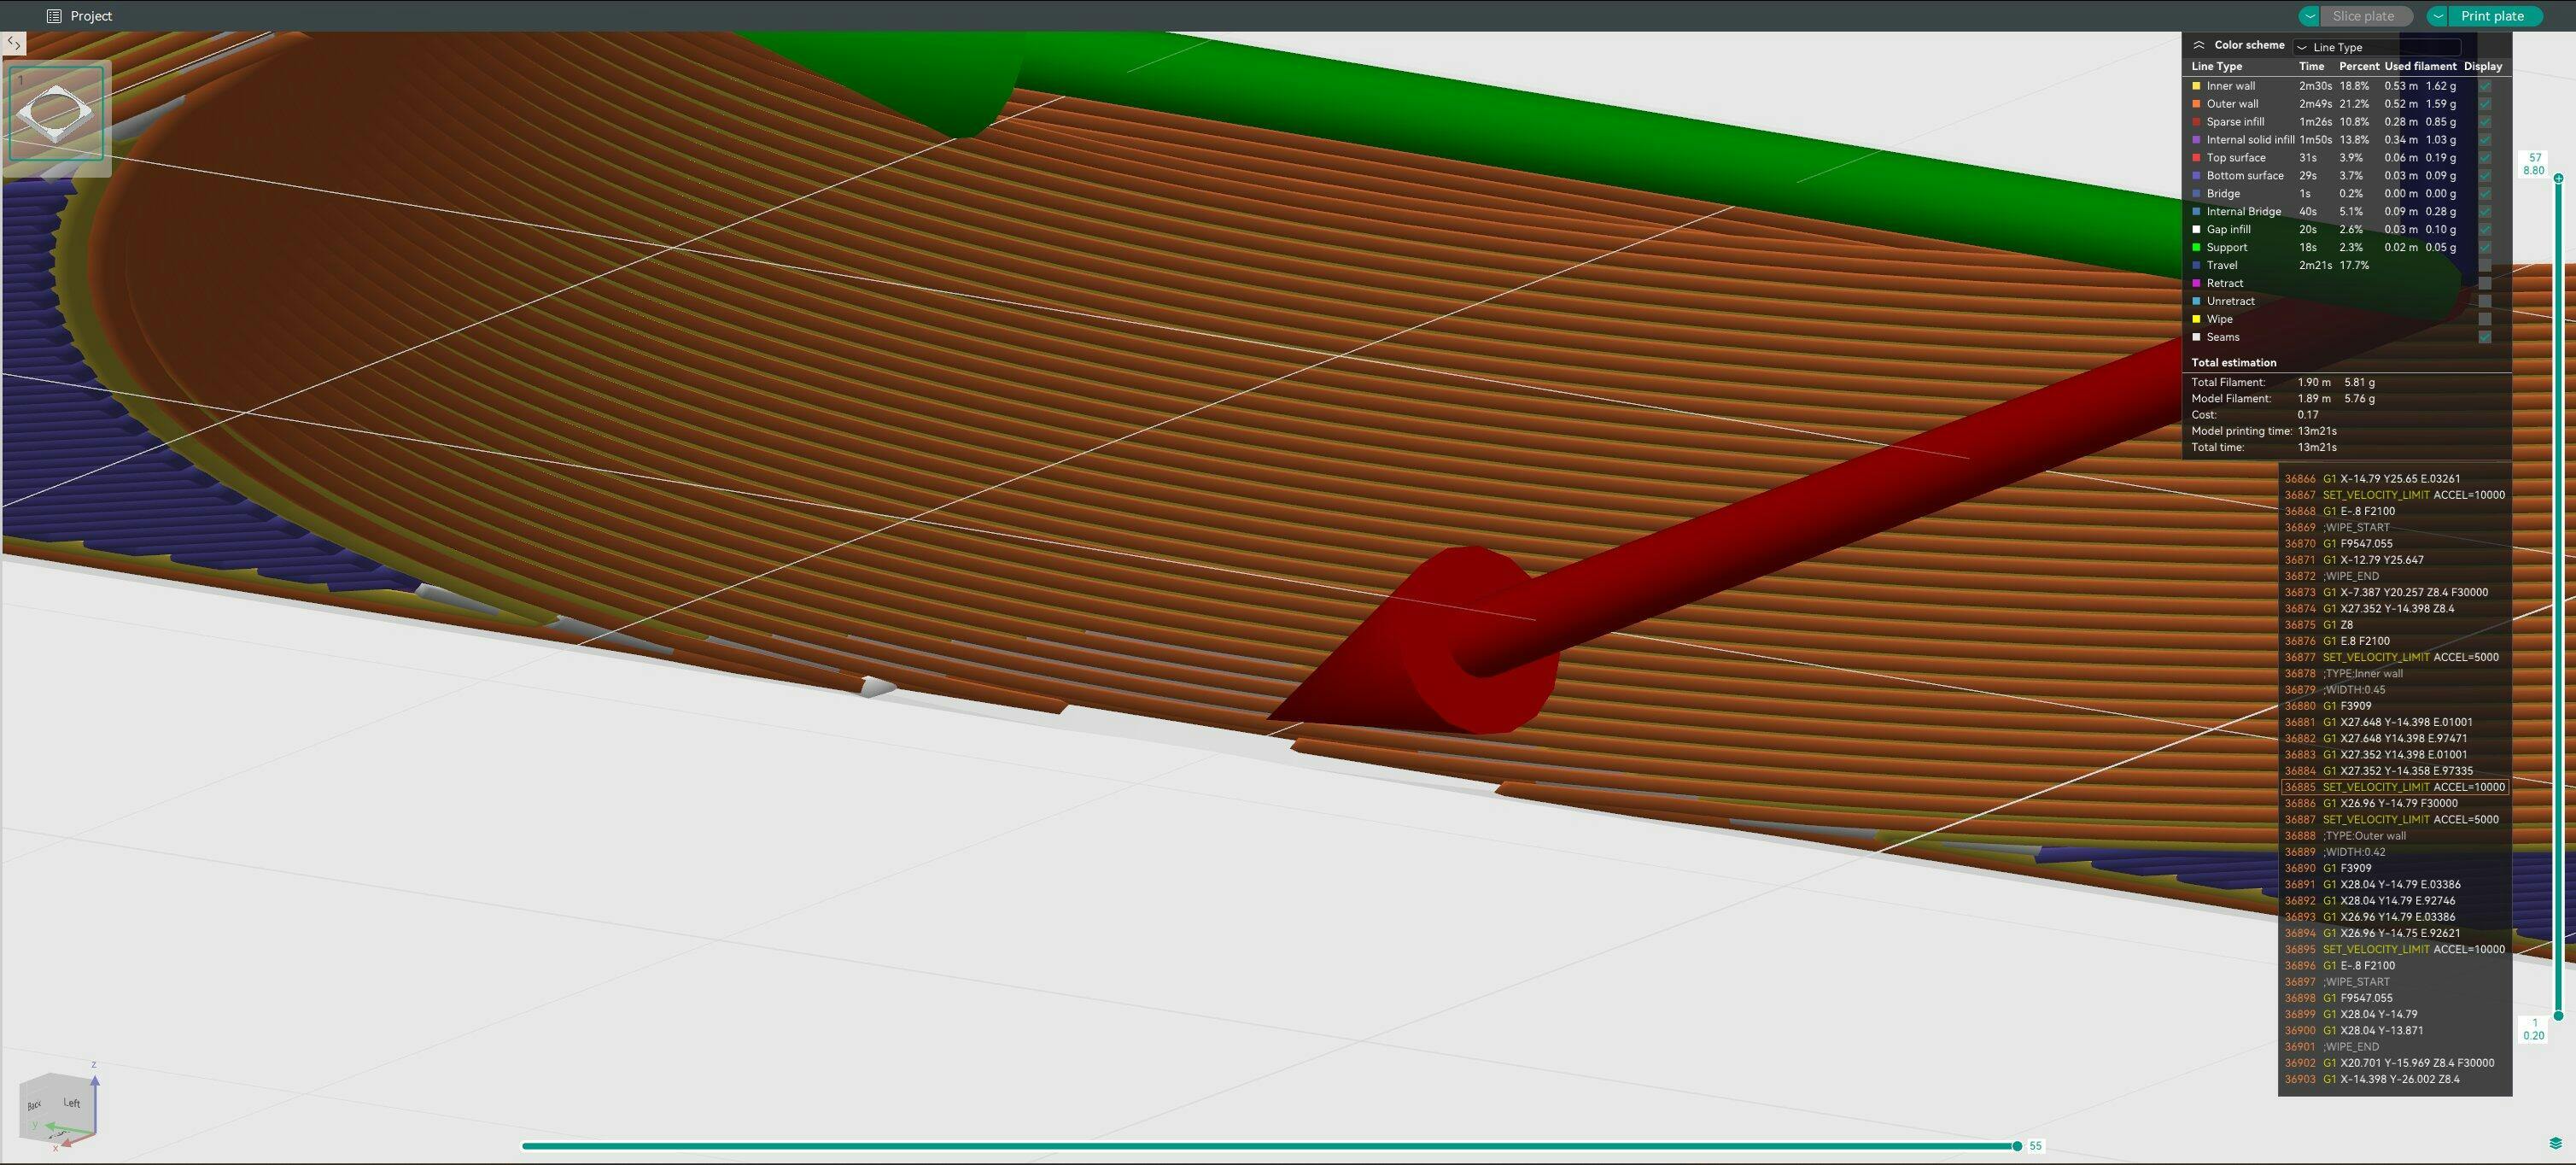Click the horizontal move slider handle at 55
This screenshot has width=2576, height=1165.
click(2017, 1146)
